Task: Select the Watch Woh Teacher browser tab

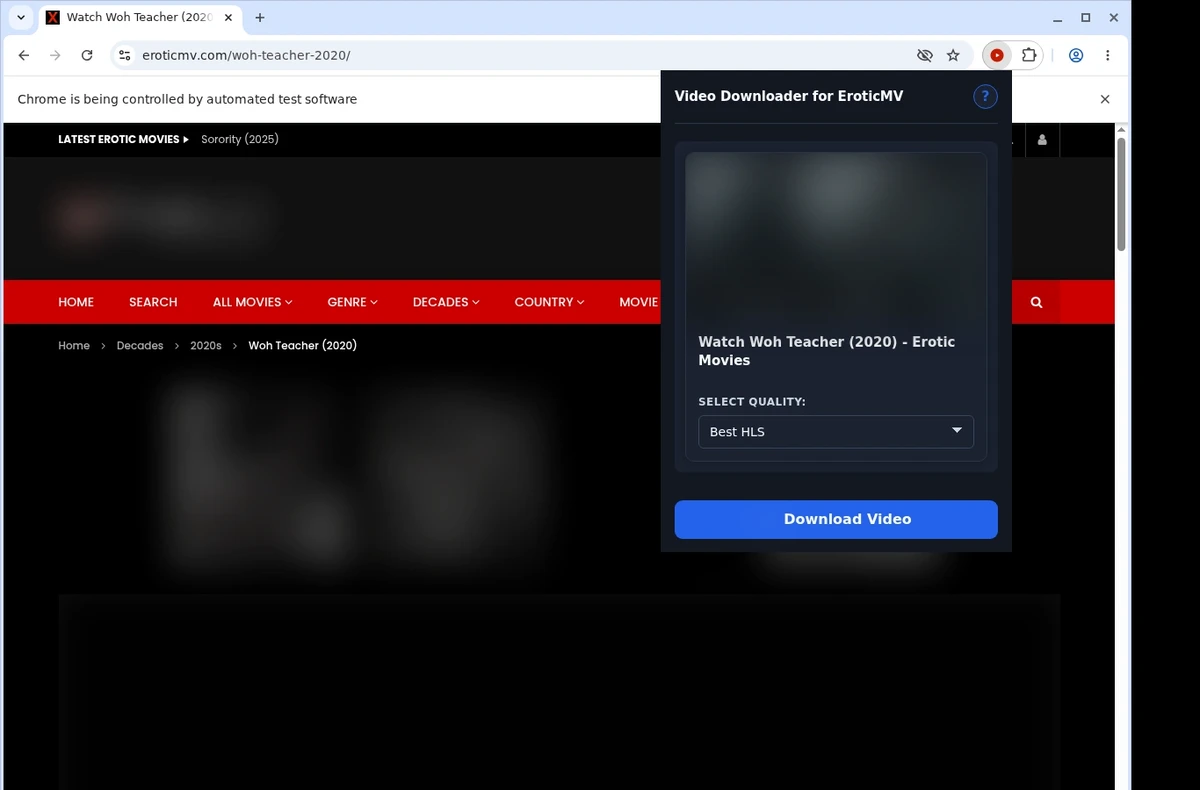Action: [139, 18]
